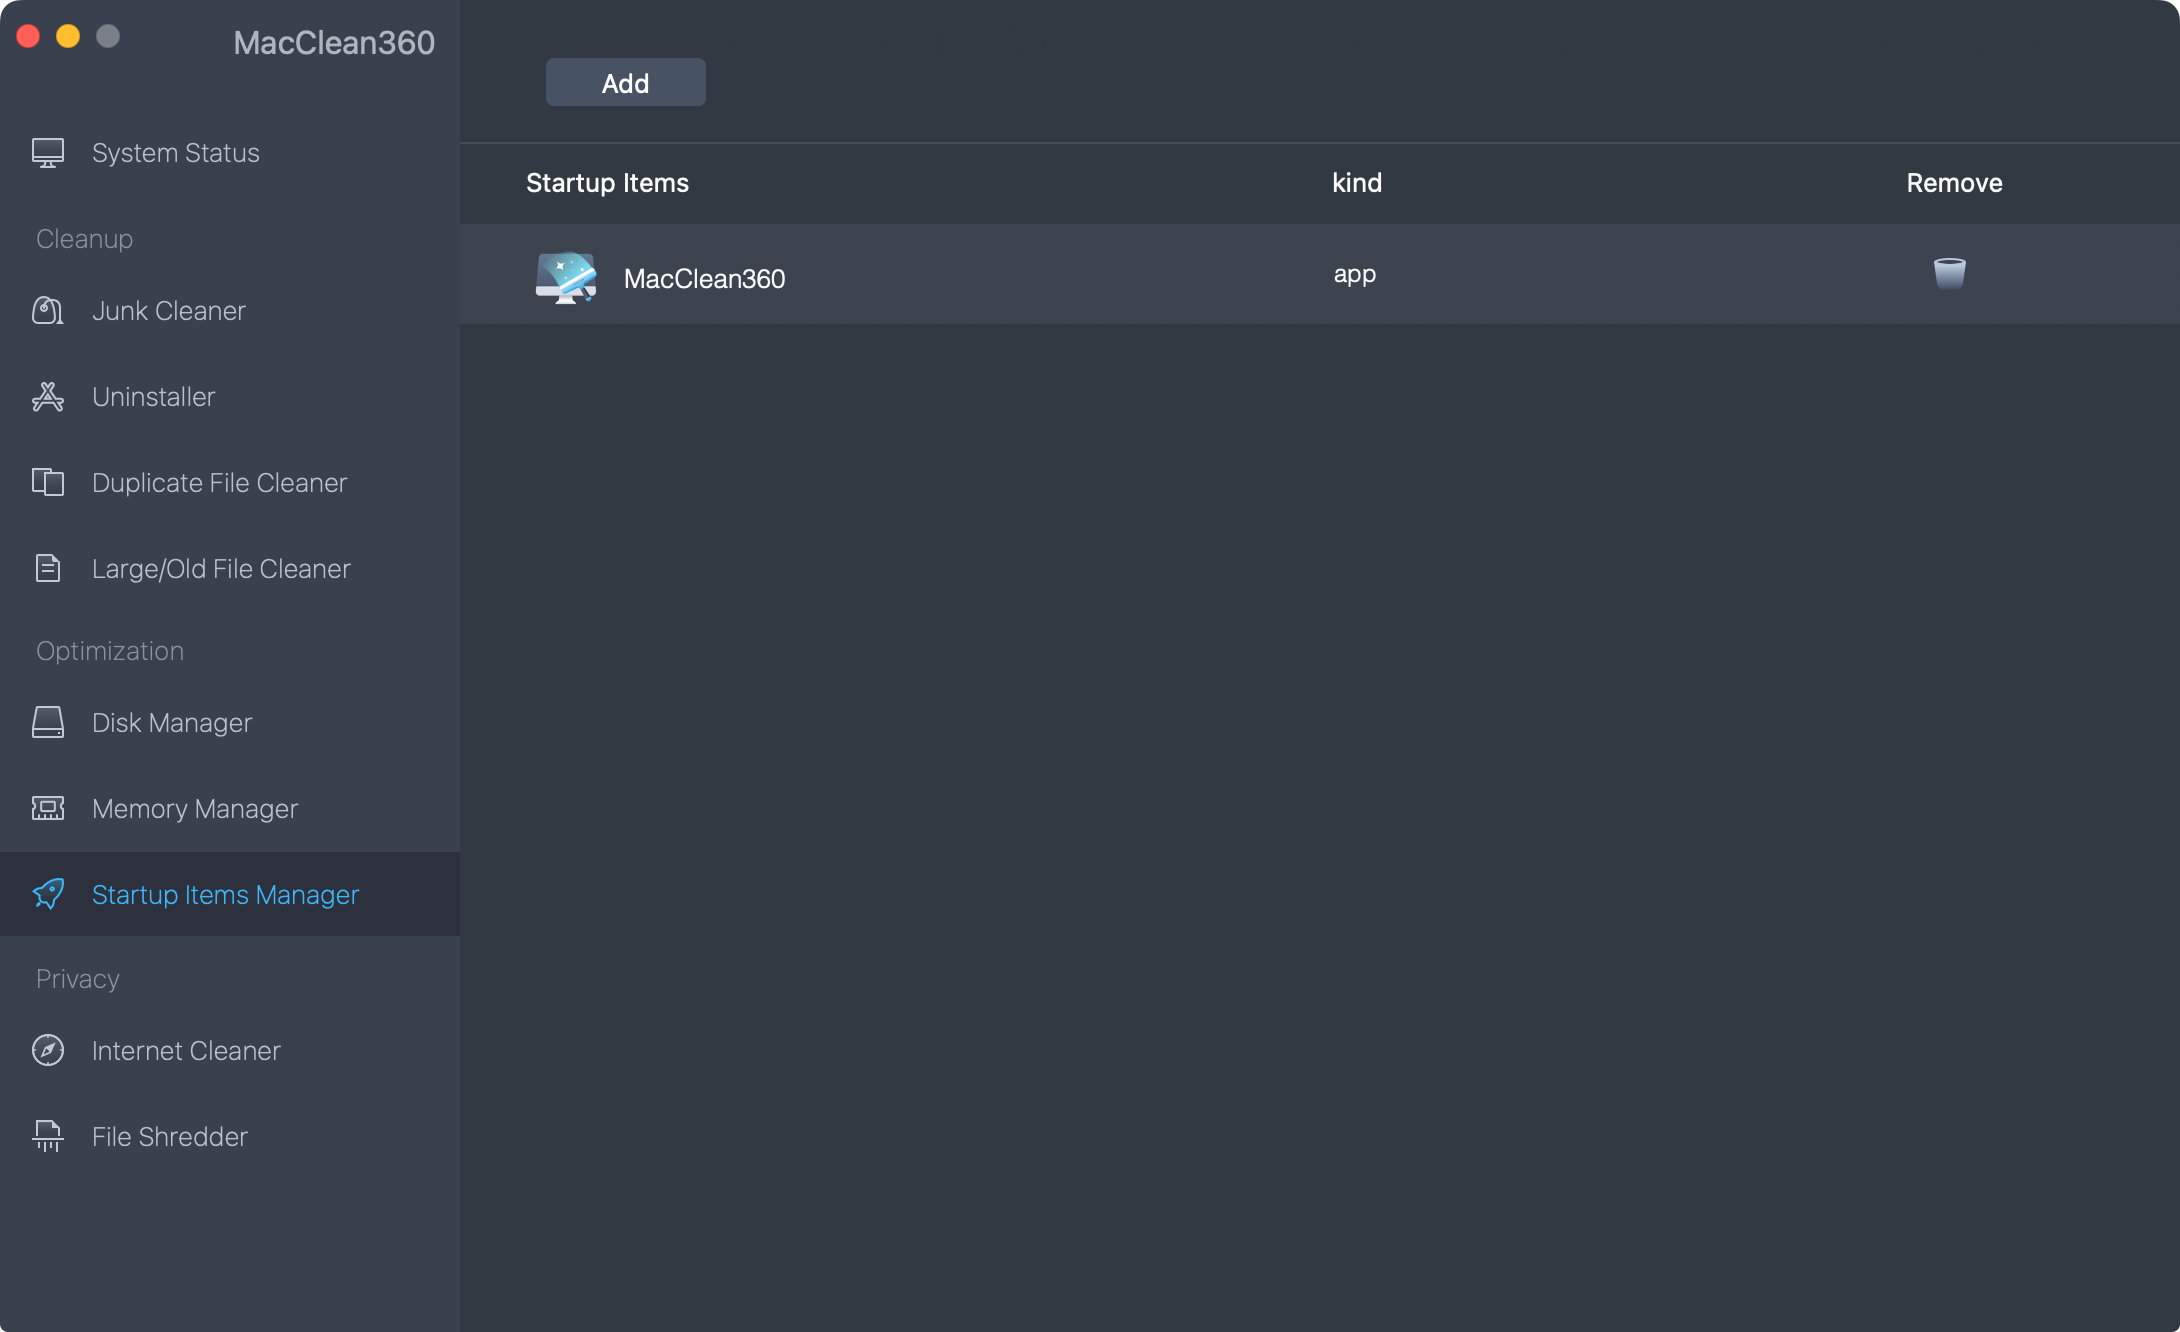The image size is (2180, 1332).
Task: Select the MacClean360 startup item name
Action: (704, 279)
